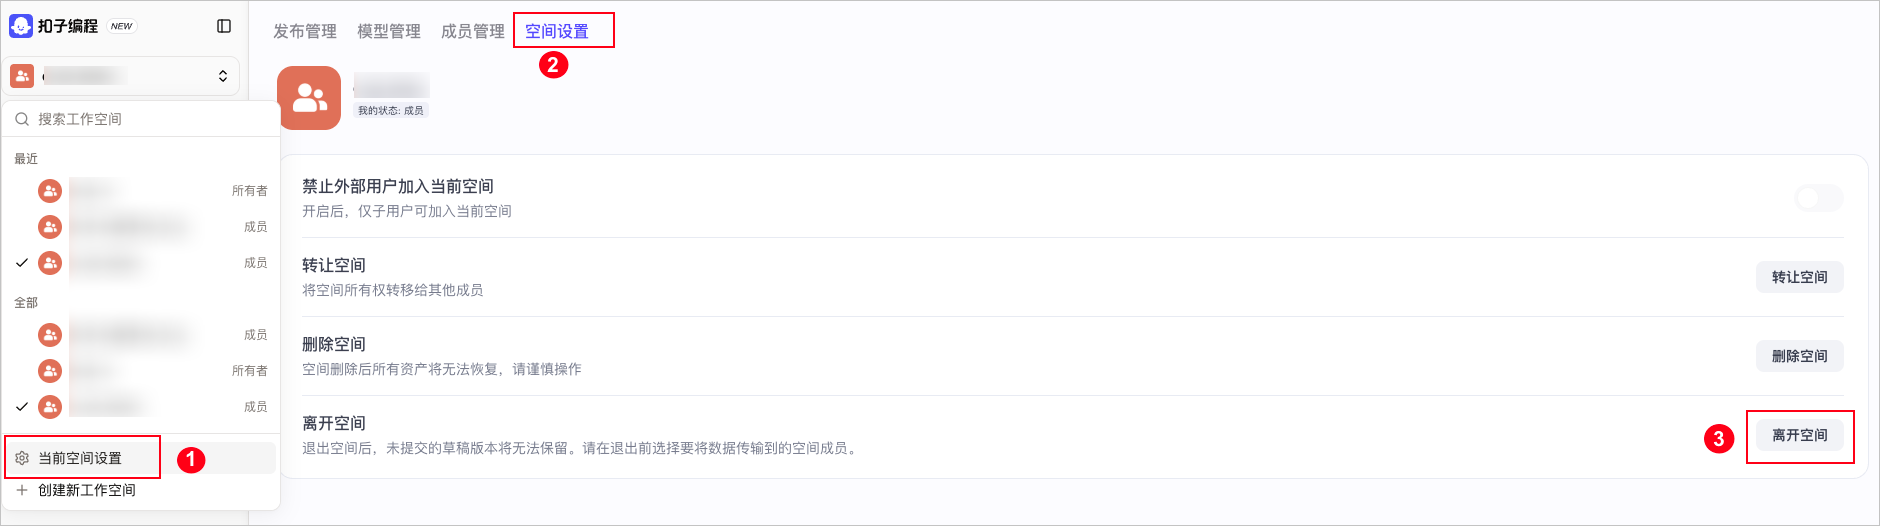The image size is (1880, 526).
Task: Click the 删除空间 button
Action: pyautogui.click(x=1799, y=356)
